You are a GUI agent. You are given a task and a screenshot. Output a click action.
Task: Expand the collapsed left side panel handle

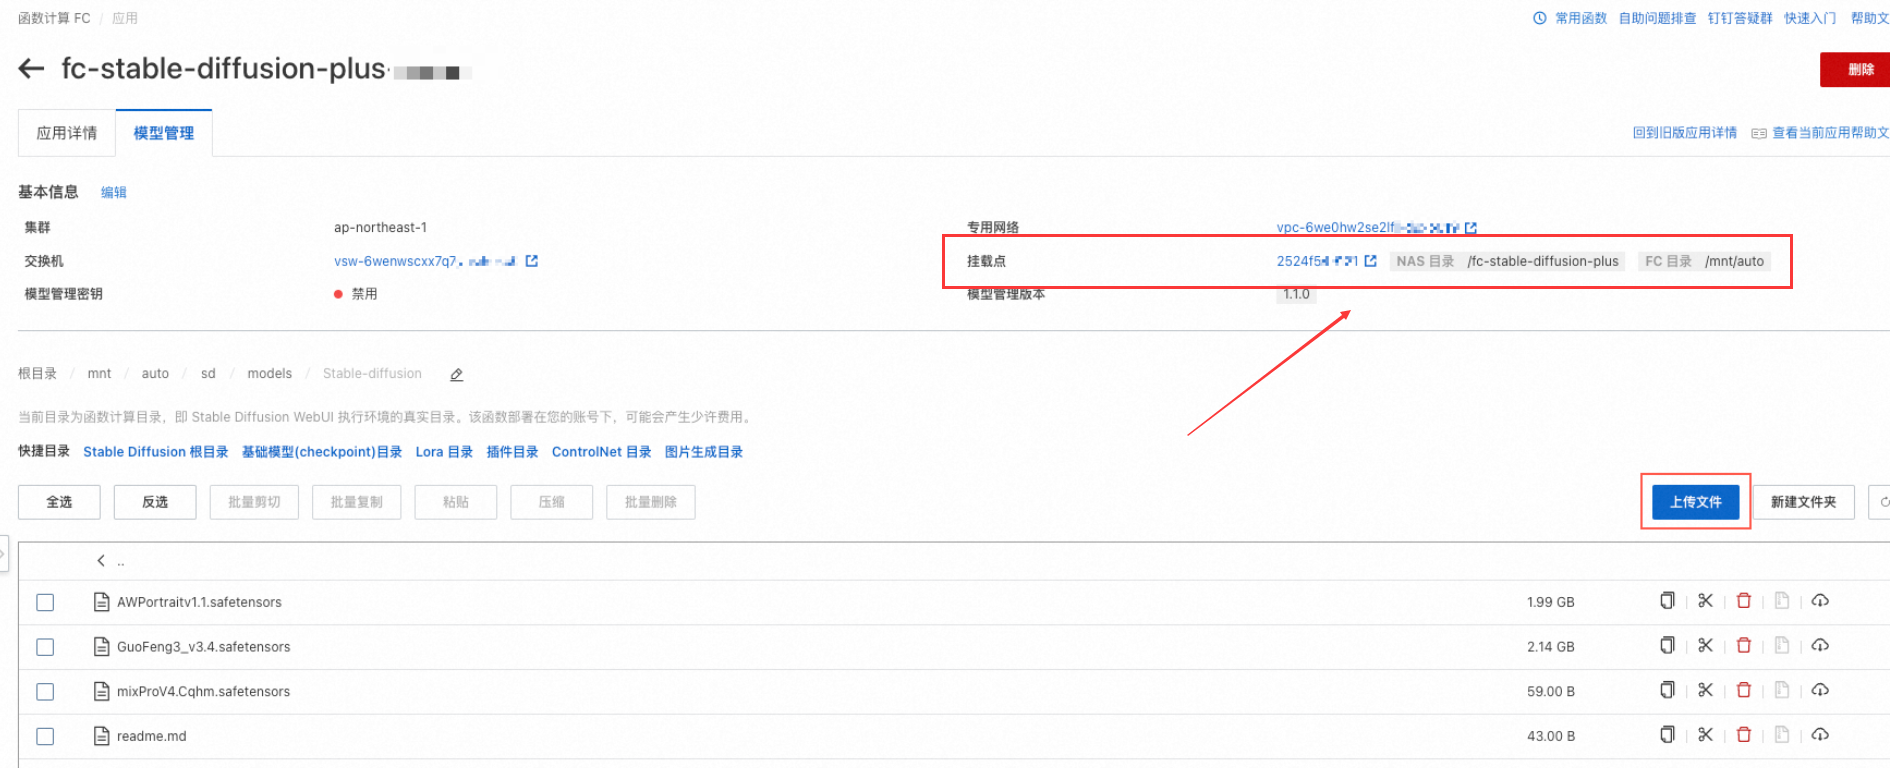click(x=3, y=553)
